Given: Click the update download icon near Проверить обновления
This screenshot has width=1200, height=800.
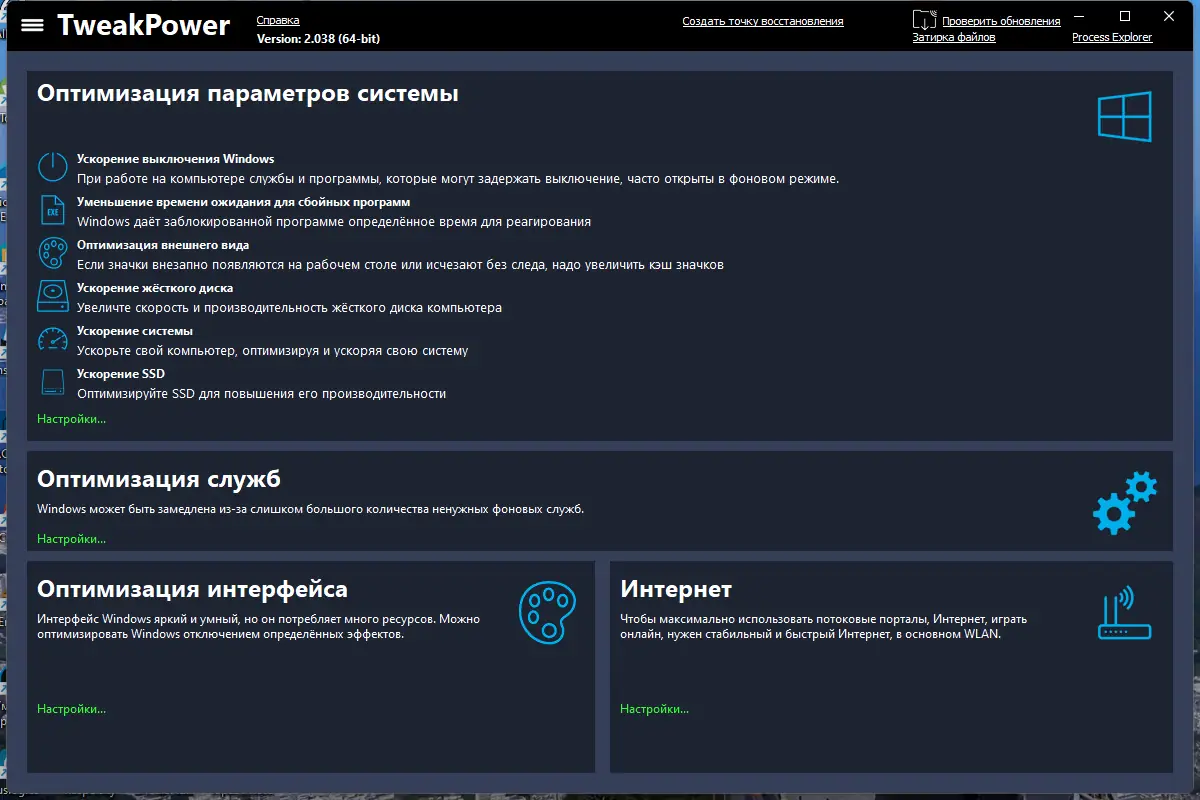Looking at the screenshot, I should [925, 20].
